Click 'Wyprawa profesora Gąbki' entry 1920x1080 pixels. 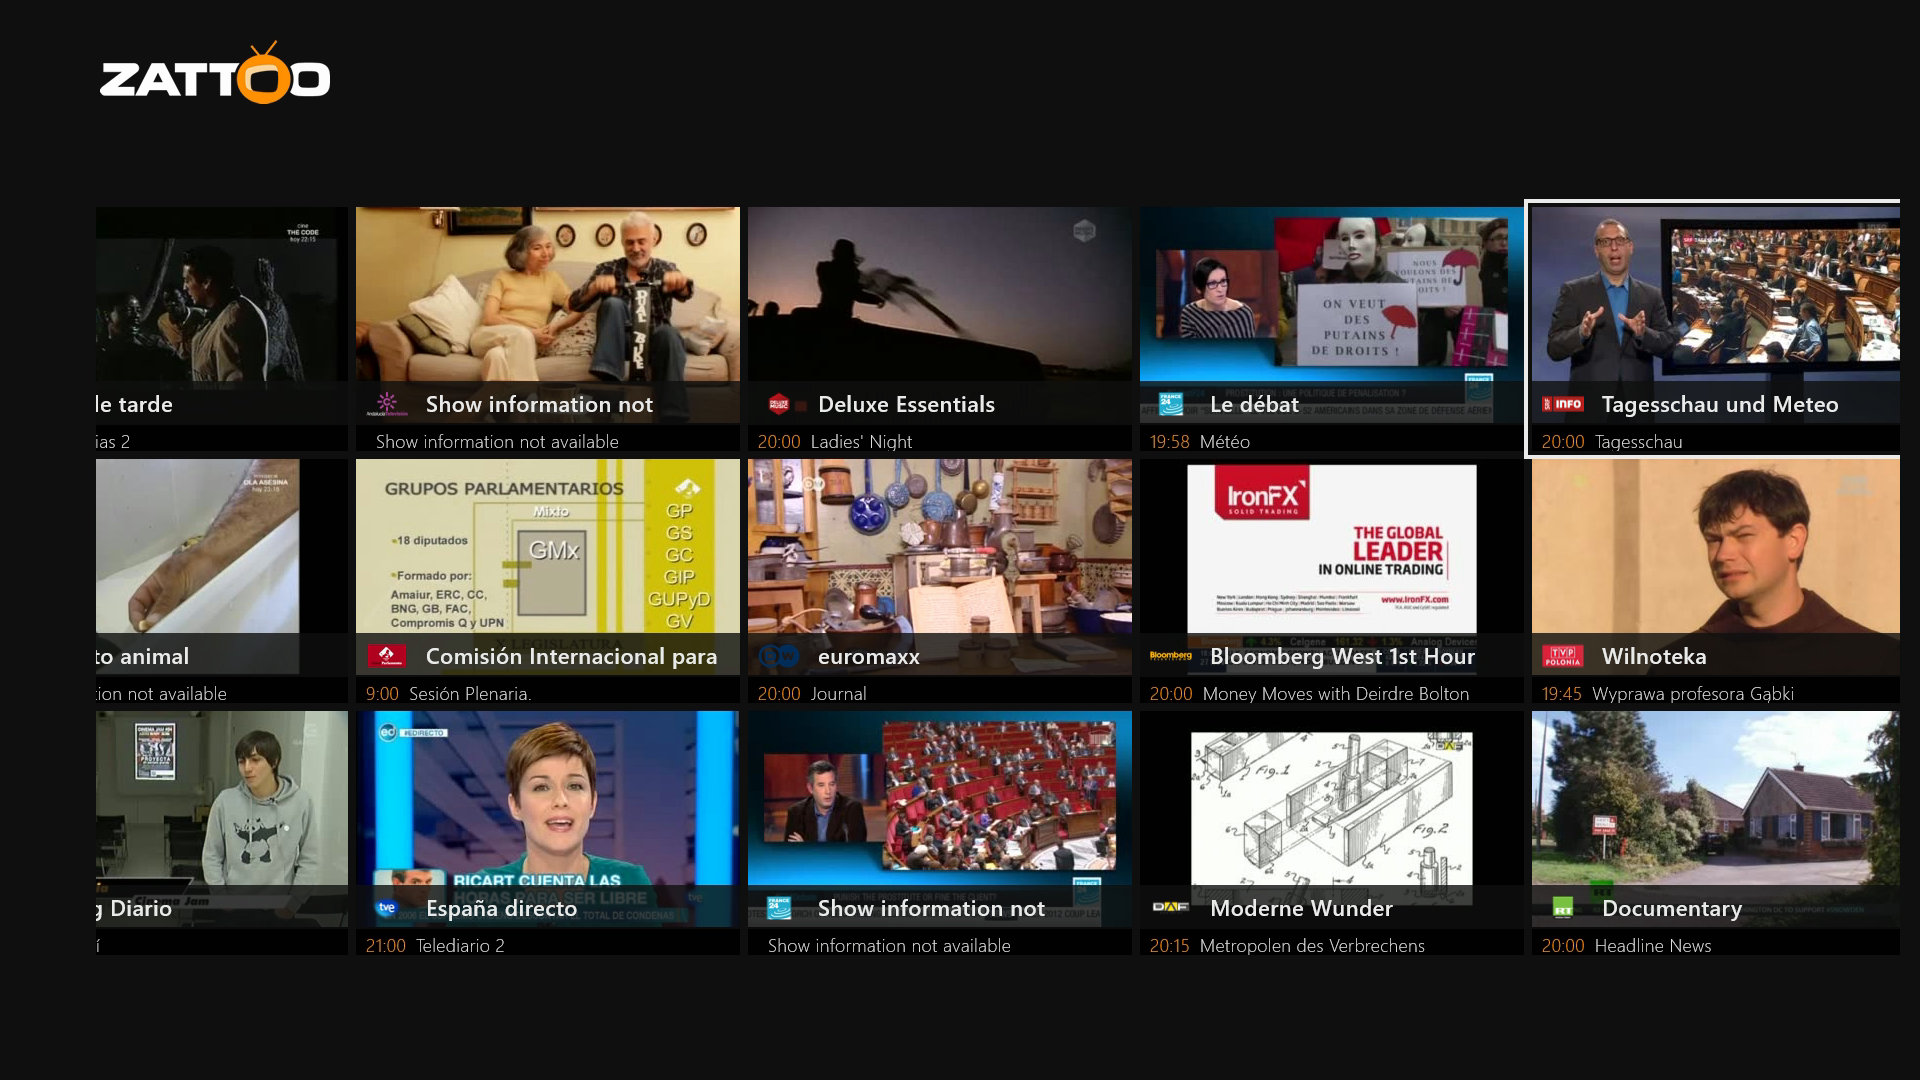tap(1693, 693)
